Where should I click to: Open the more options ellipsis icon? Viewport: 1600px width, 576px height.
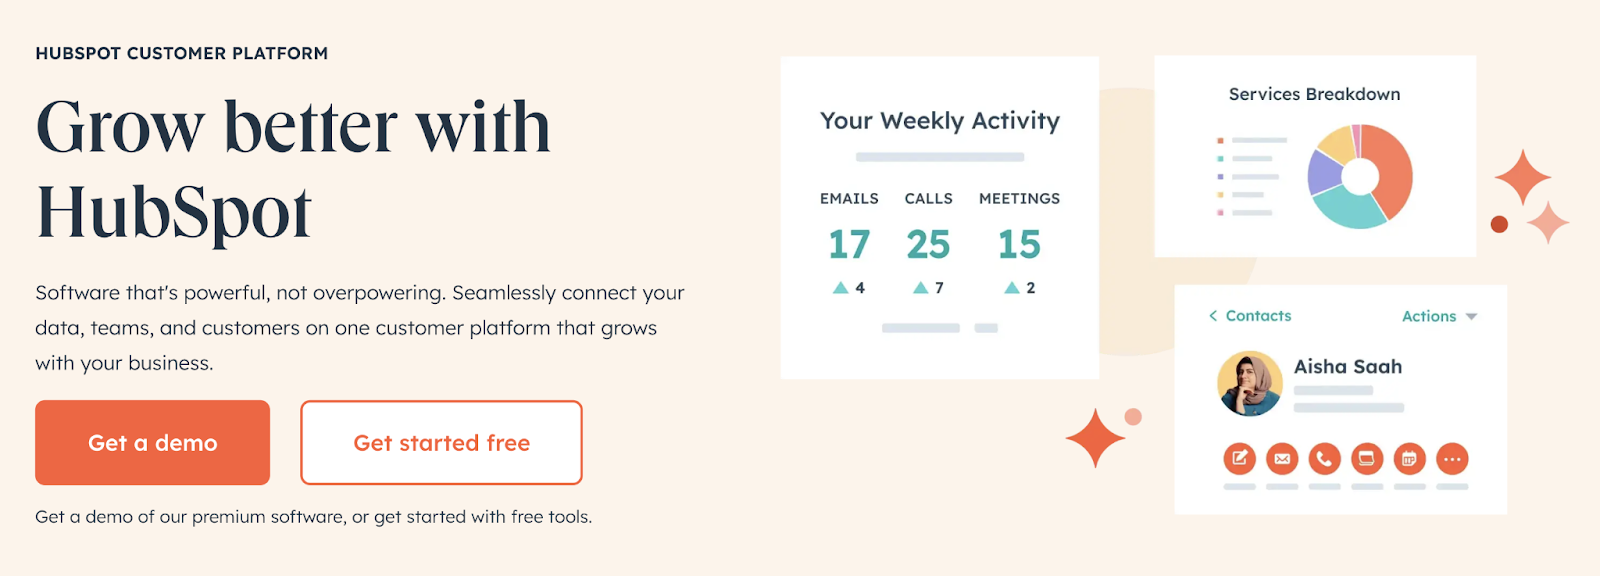coord(1453,459)
